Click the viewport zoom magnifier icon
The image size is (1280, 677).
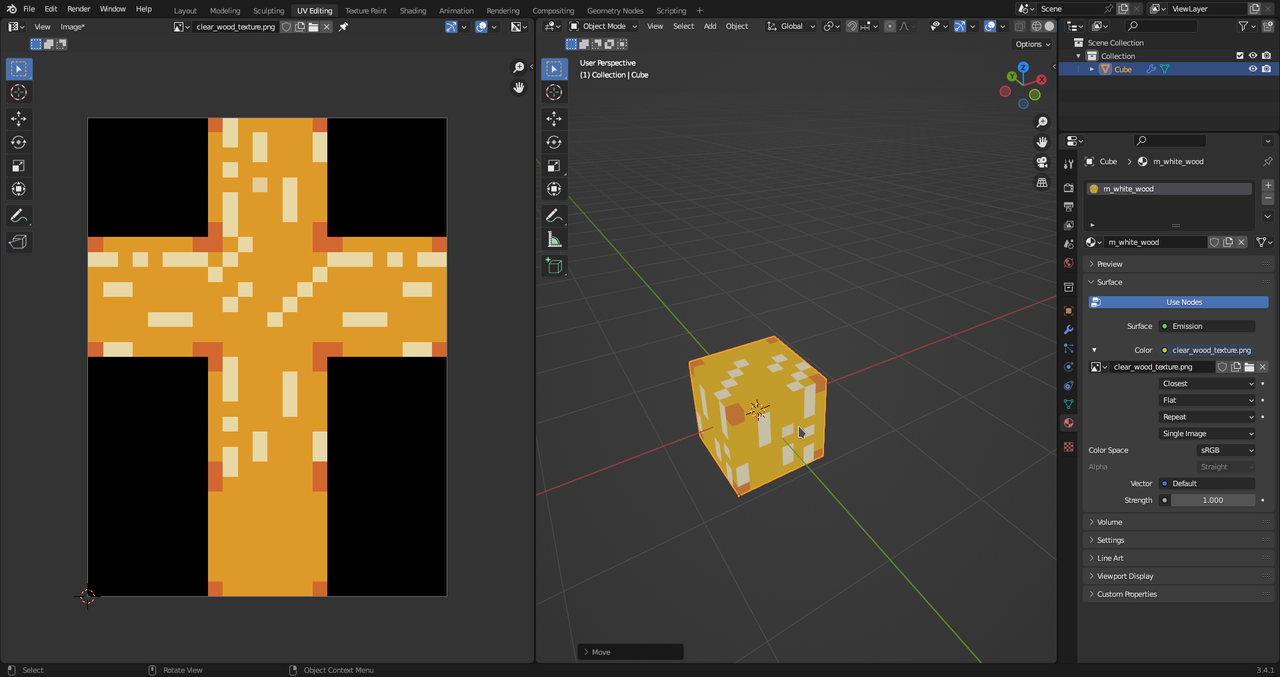point(1042,122)
